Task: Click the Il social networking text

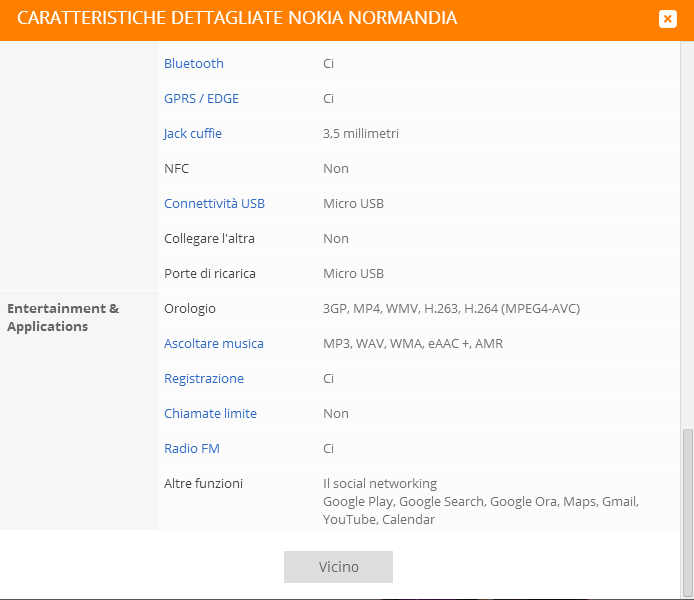Action: (380, 483)
